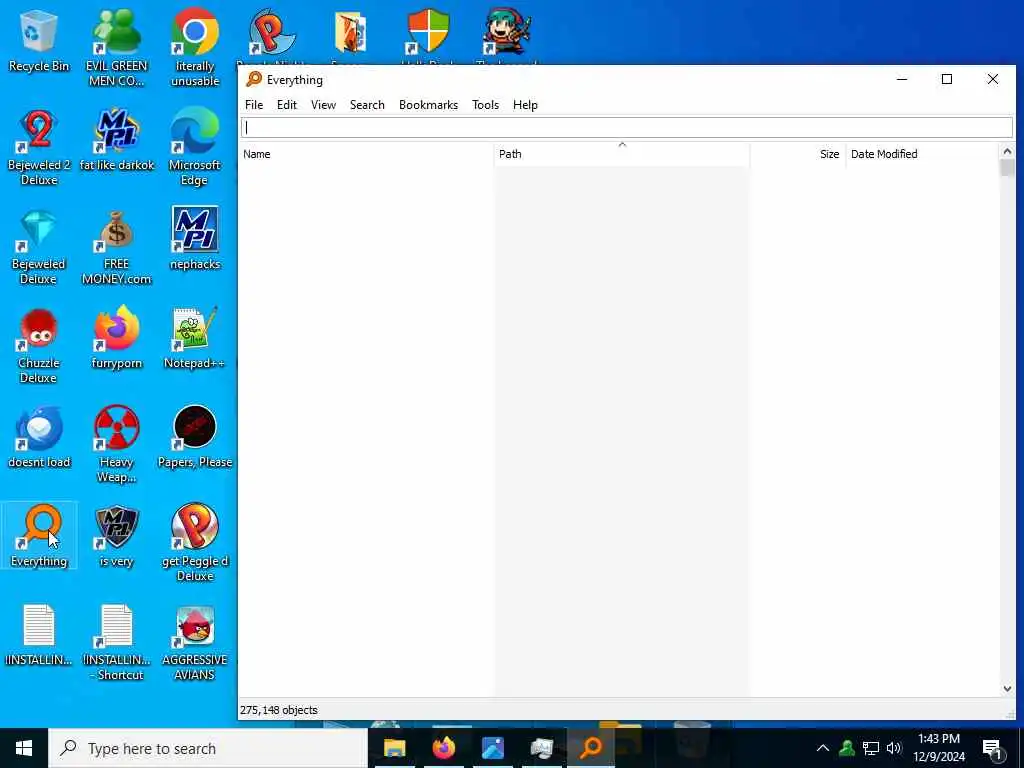Image resolution: width=1024 pixels, height=768 pixels.
Task: Open the Help menu
Action: 525,104
